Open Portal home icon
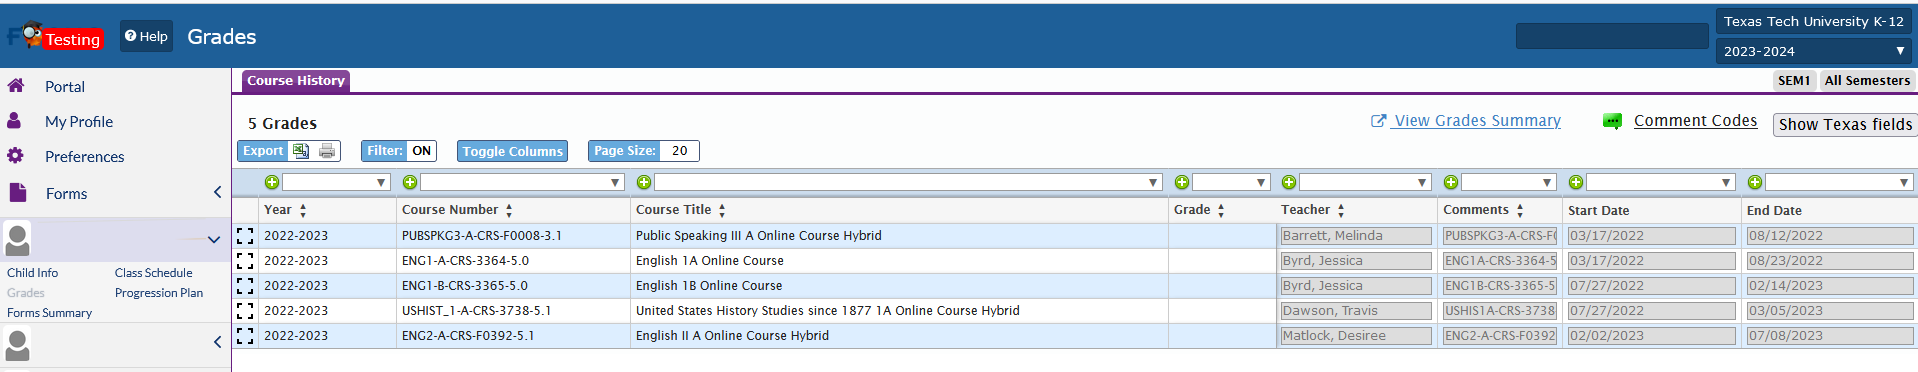The width and height of the screenshot is (1918, 372). [x=16, y=86]
